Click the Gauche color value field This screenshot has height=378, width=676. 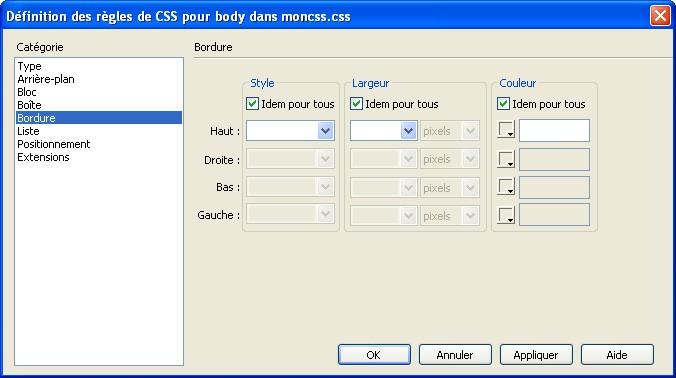coord(554,215)
